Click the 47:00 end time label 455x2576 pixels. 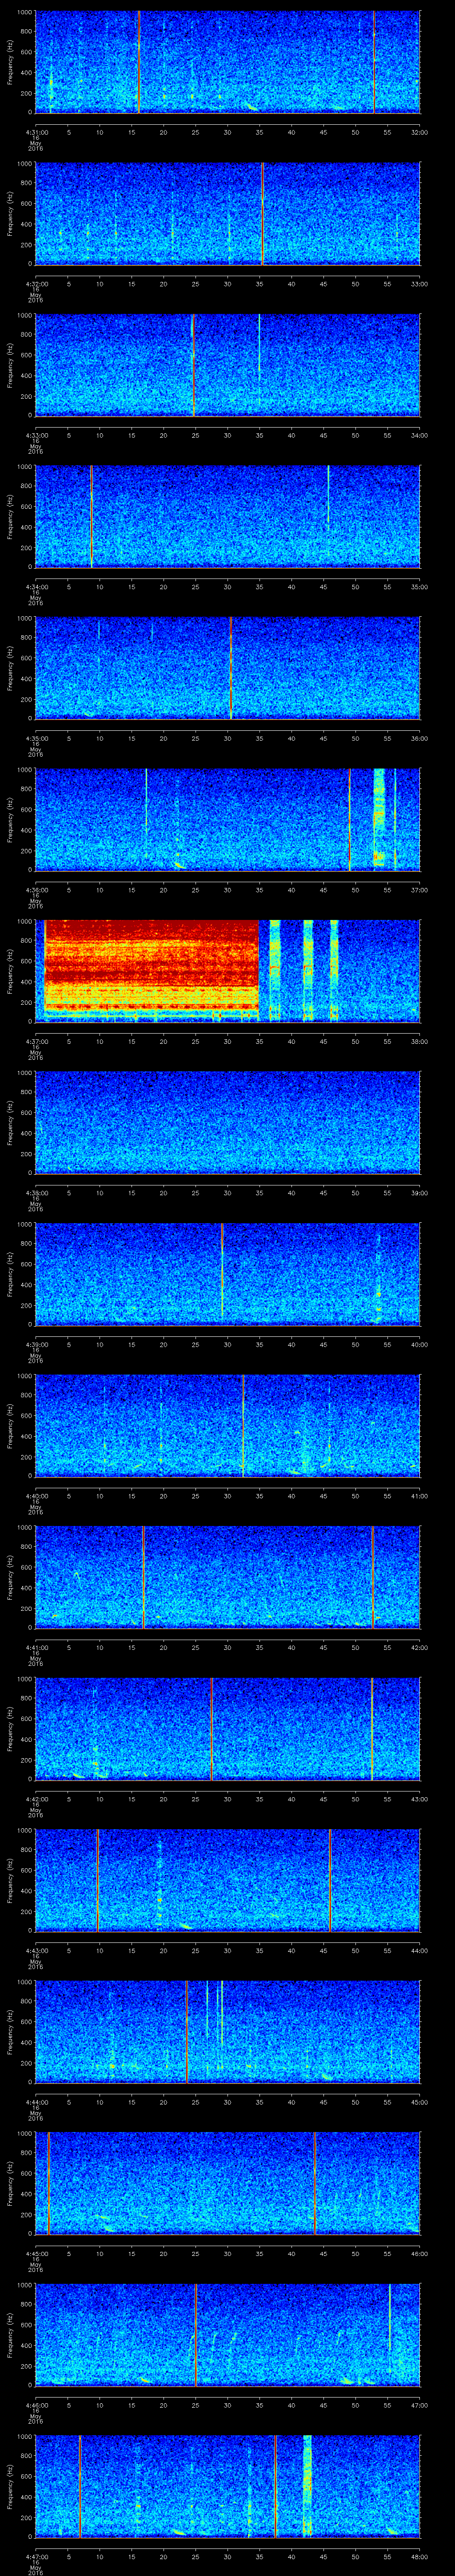pos(419,2404)
